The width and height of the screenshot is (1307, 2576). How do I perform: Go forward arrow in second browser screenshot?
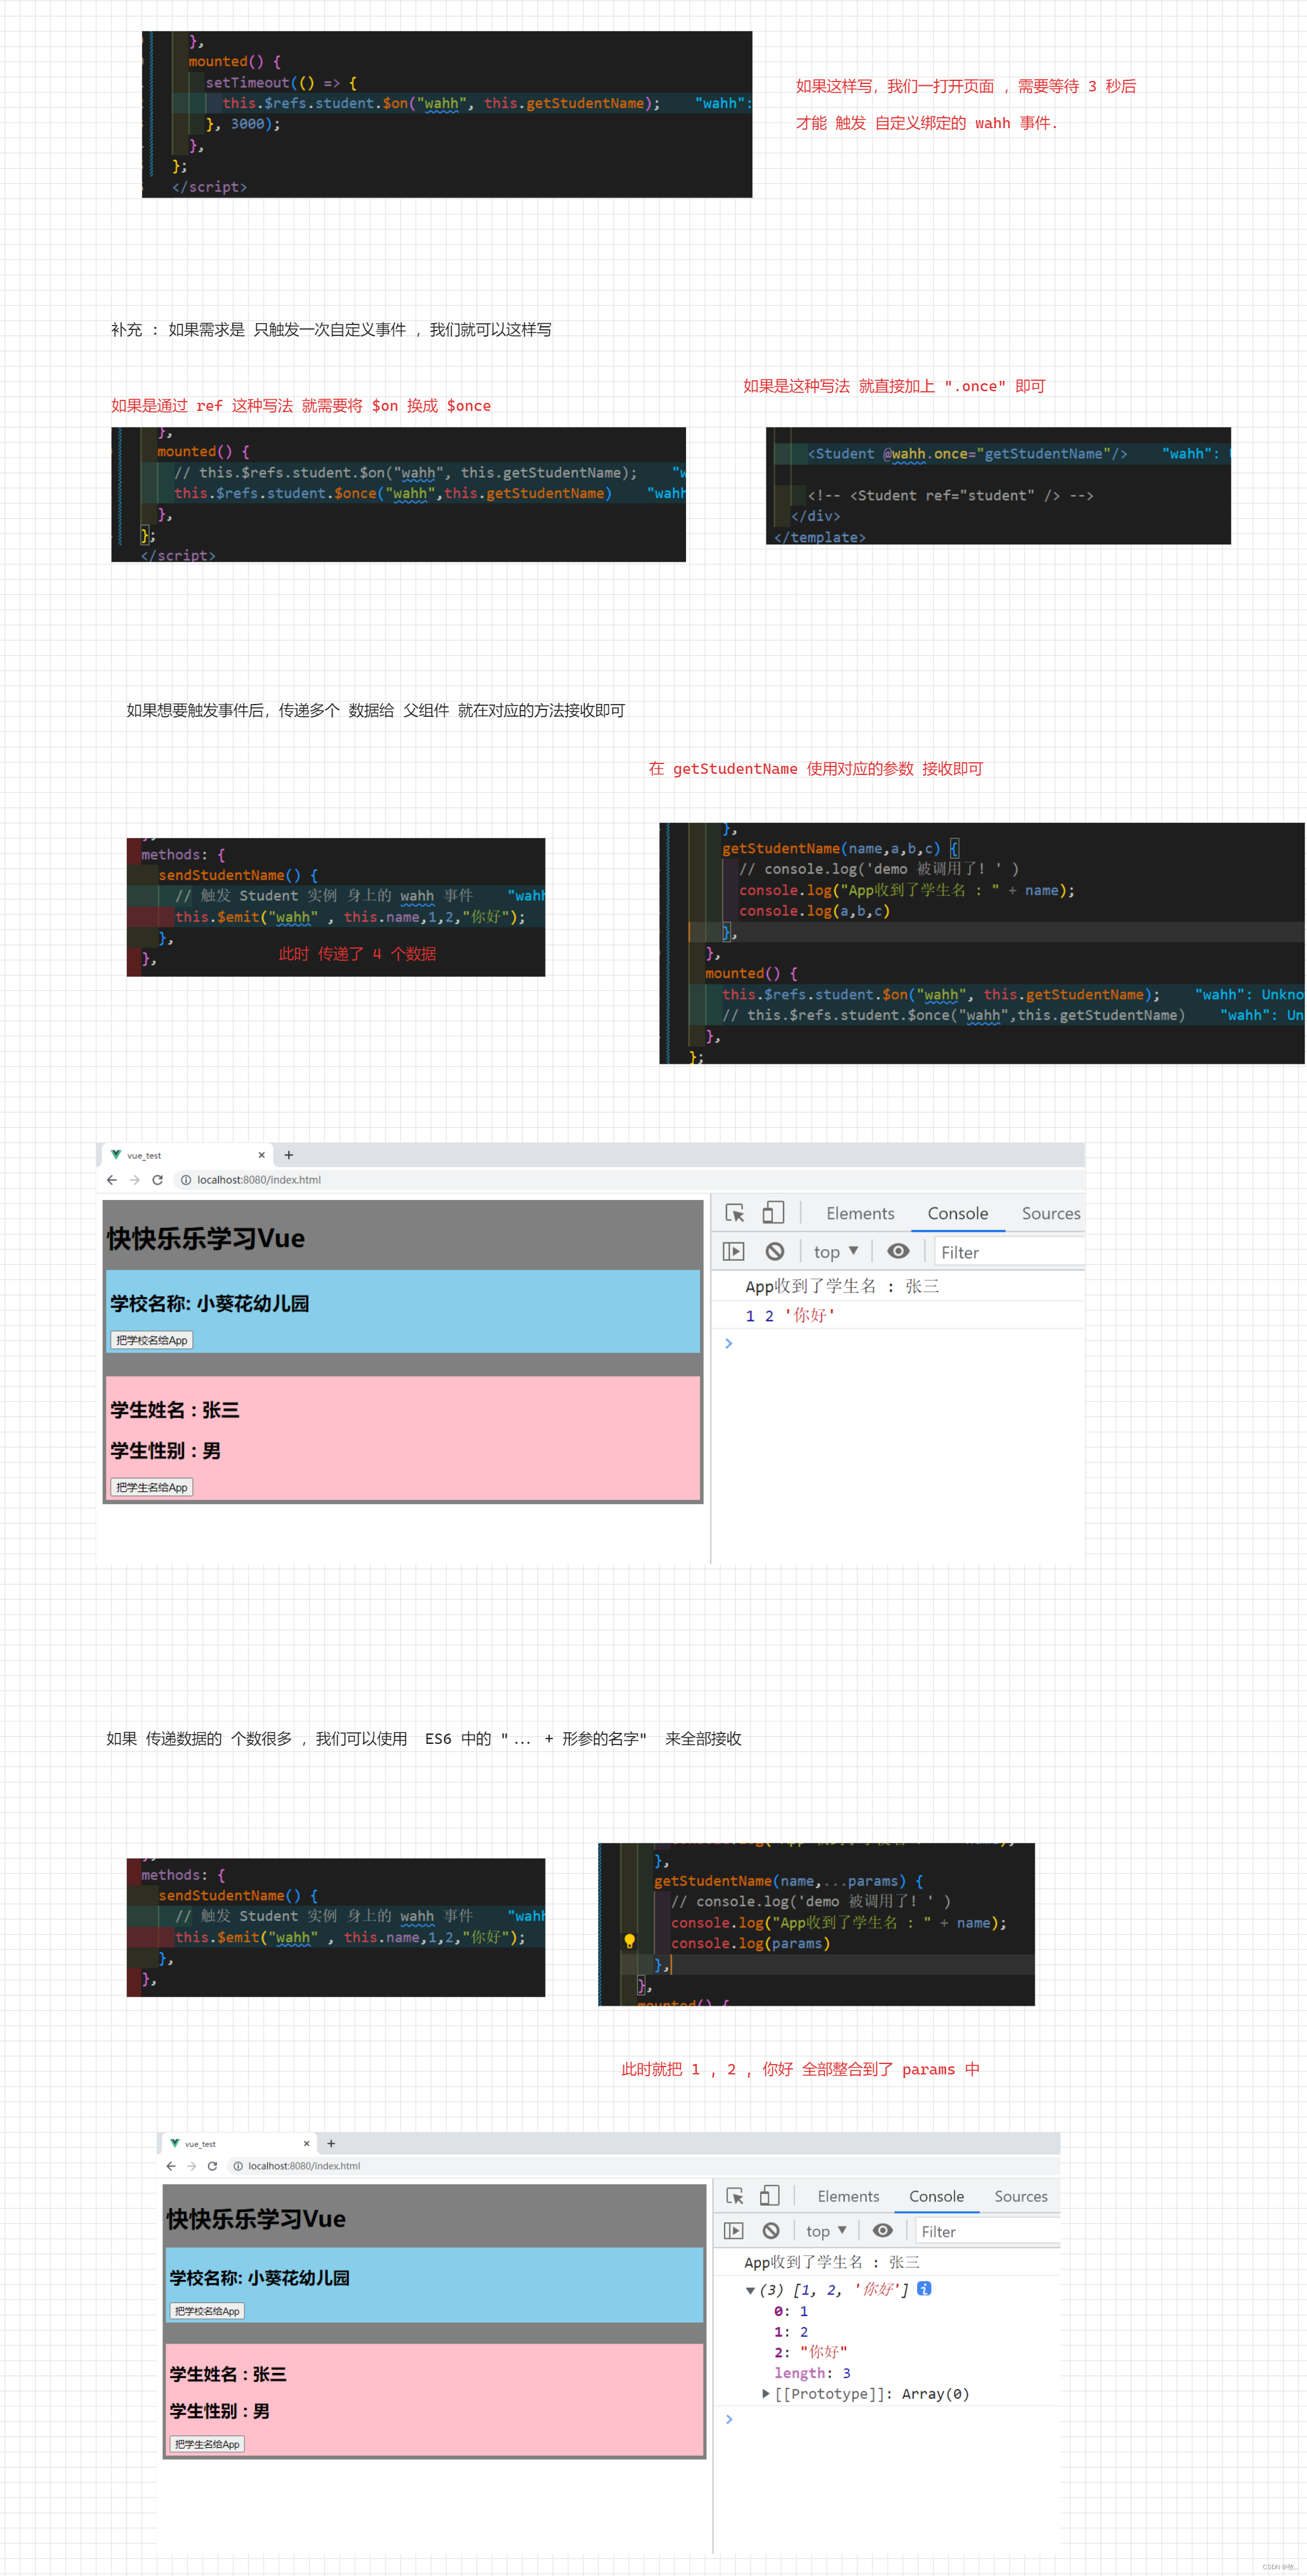point(191,2166)
